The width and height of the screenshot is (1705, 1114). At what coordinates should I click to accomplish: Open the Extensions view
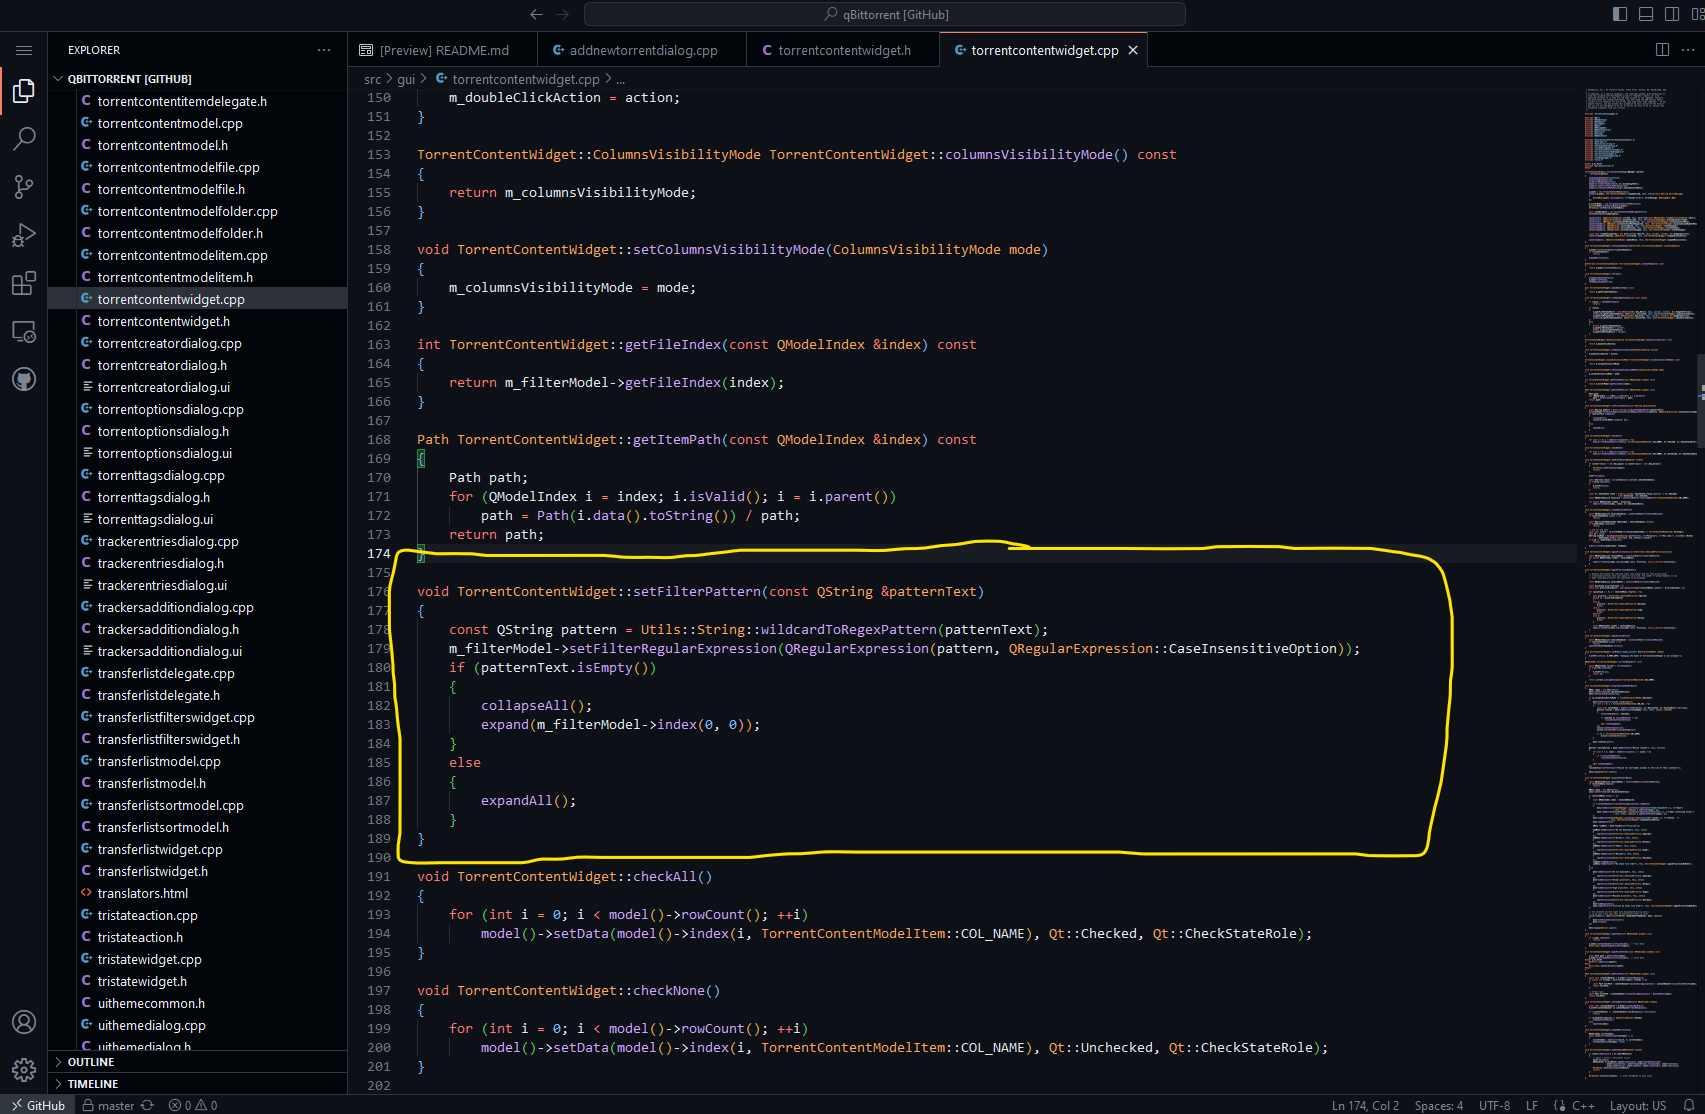[x=24, y=283]
